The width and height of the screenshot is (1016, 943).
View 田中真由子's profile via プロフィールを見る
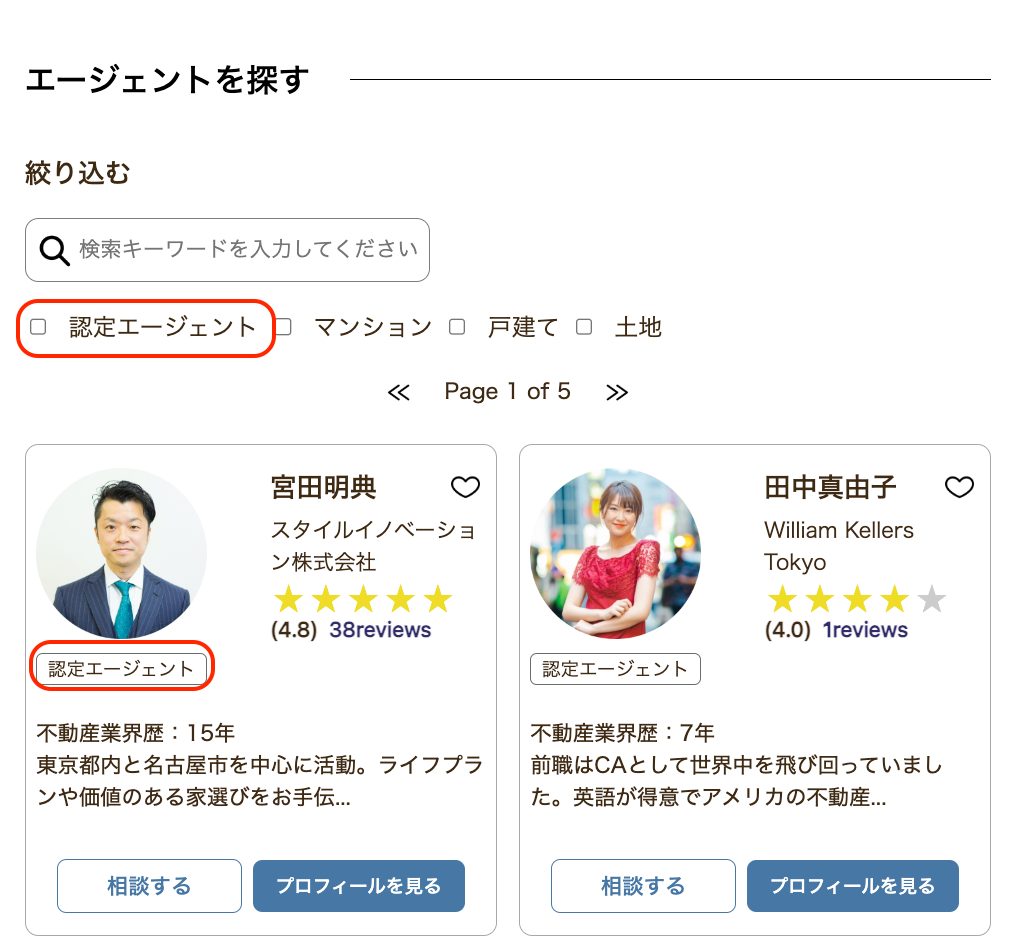click(x=852, y=886)
